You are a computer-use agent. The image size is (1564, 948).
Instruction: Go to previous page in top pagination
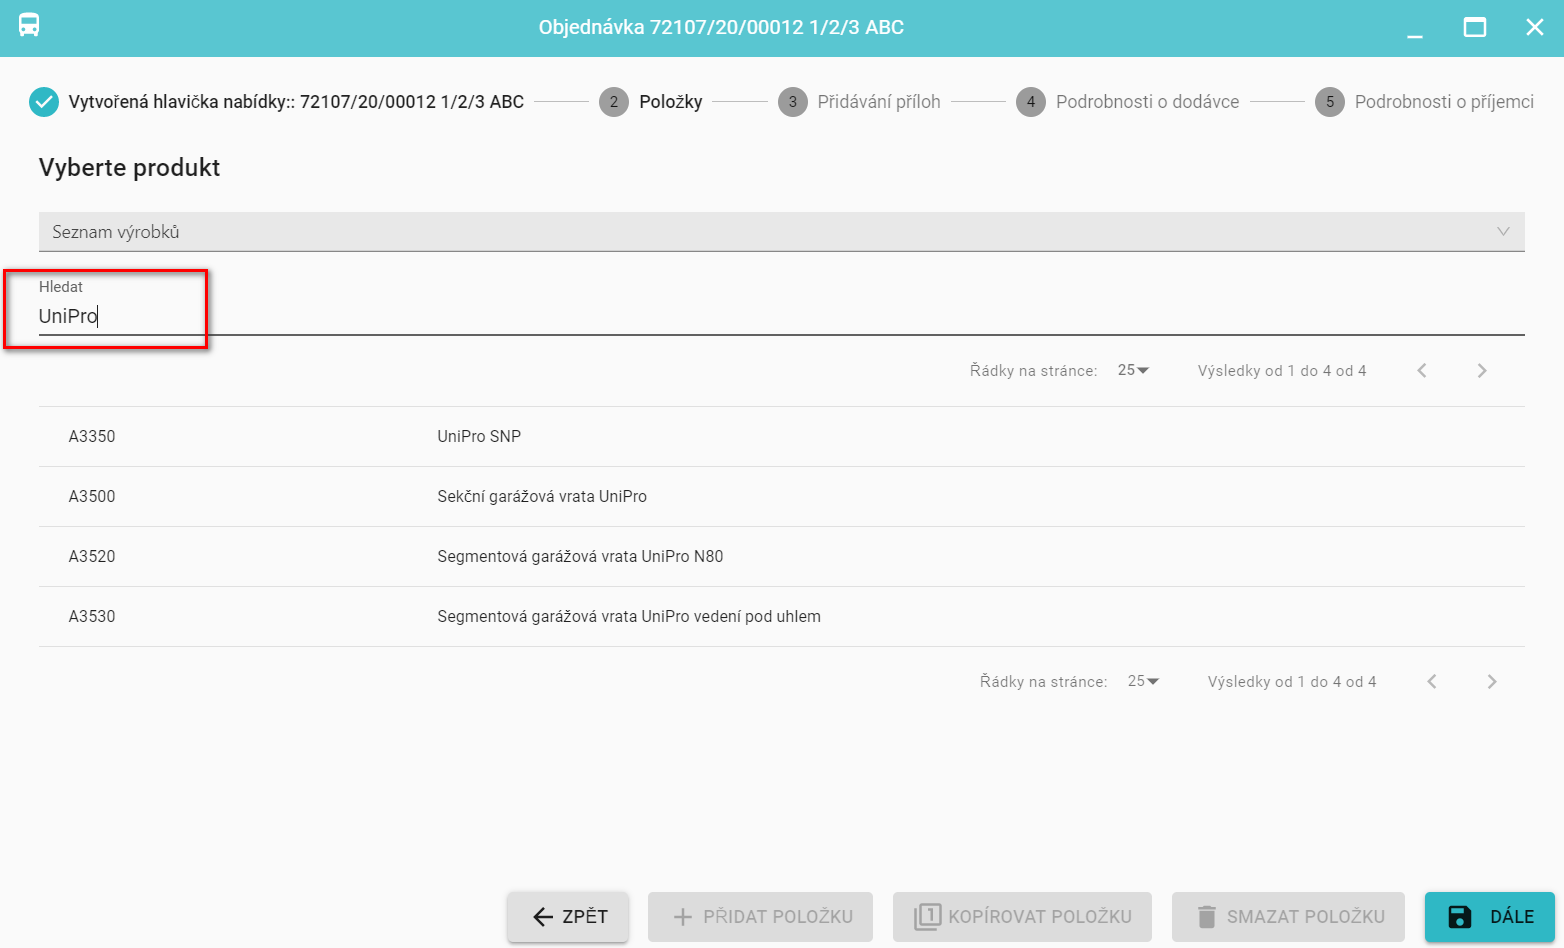click(1422, 371)
